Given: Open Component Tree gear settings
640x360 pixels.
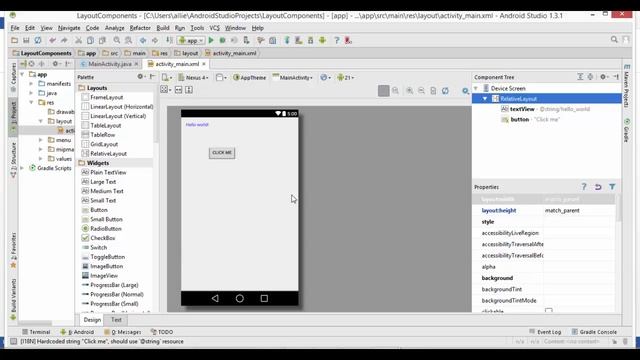Looking at the screenshot, I should [603, 77].
